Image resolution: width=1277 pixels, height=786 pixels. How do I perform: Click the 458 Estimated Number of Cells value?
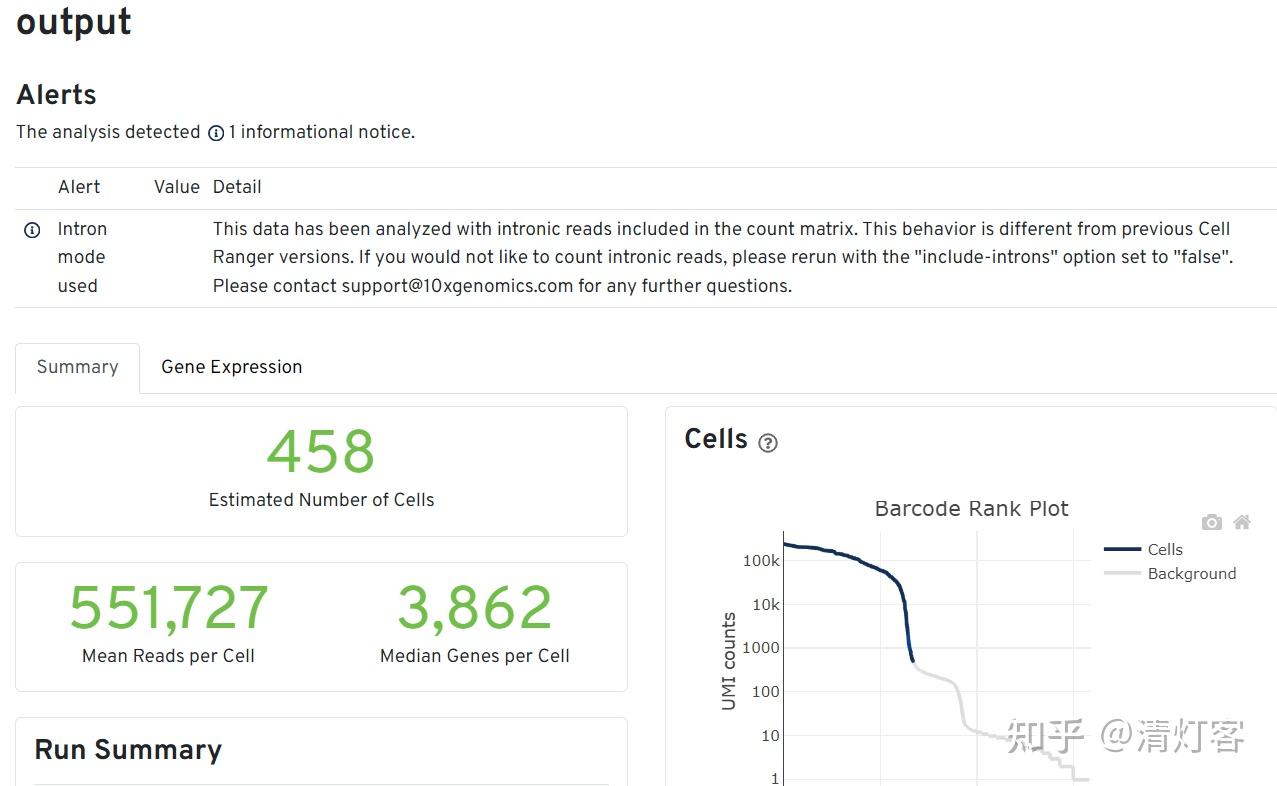[321, 452]
